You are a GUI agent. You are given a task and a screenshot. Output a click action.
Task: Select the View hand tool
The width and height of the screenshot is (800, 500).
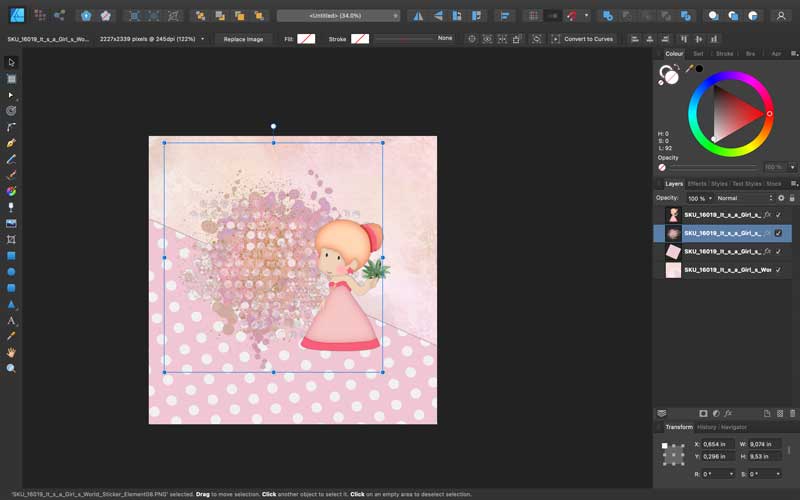point(11,353)
